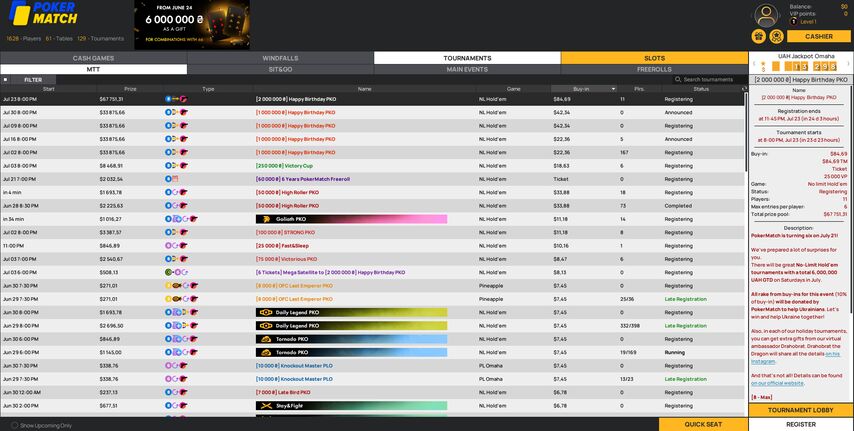Click the player avatar profile icon
This screenshot has height=431, width=854.
767,14
